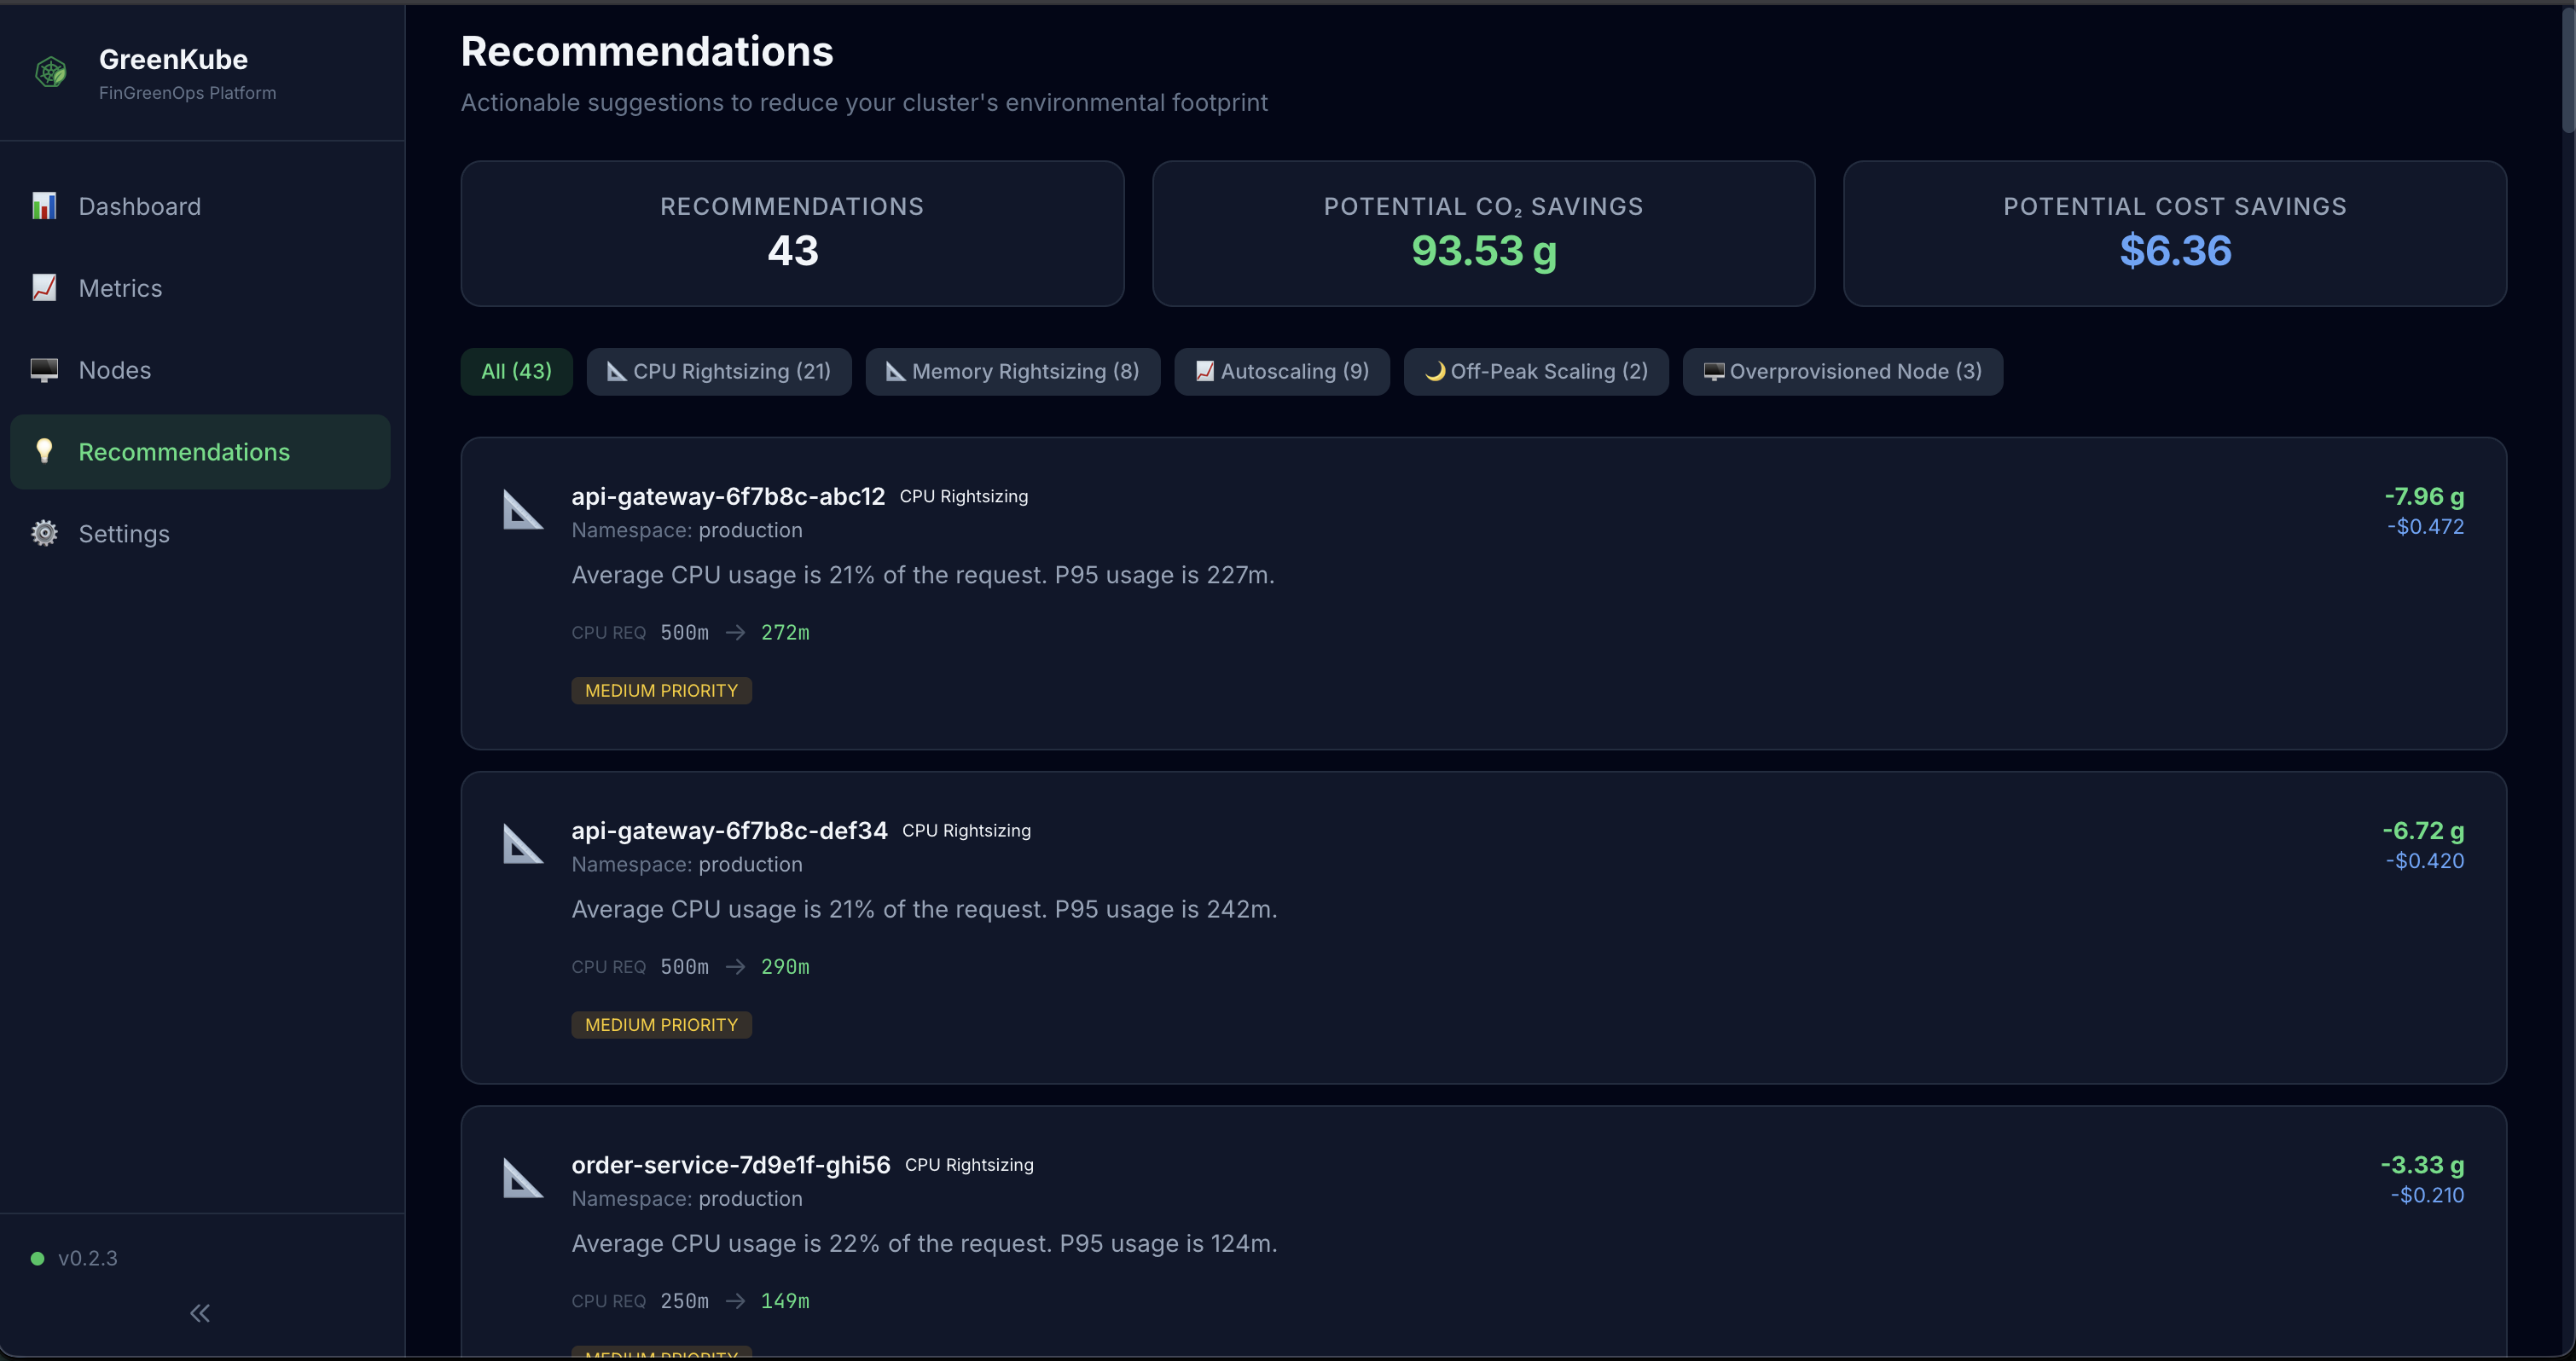Click the recommended 149m CPU value
The height and width of the screenshot is (1361, 2576).
tap(785, 1300)
